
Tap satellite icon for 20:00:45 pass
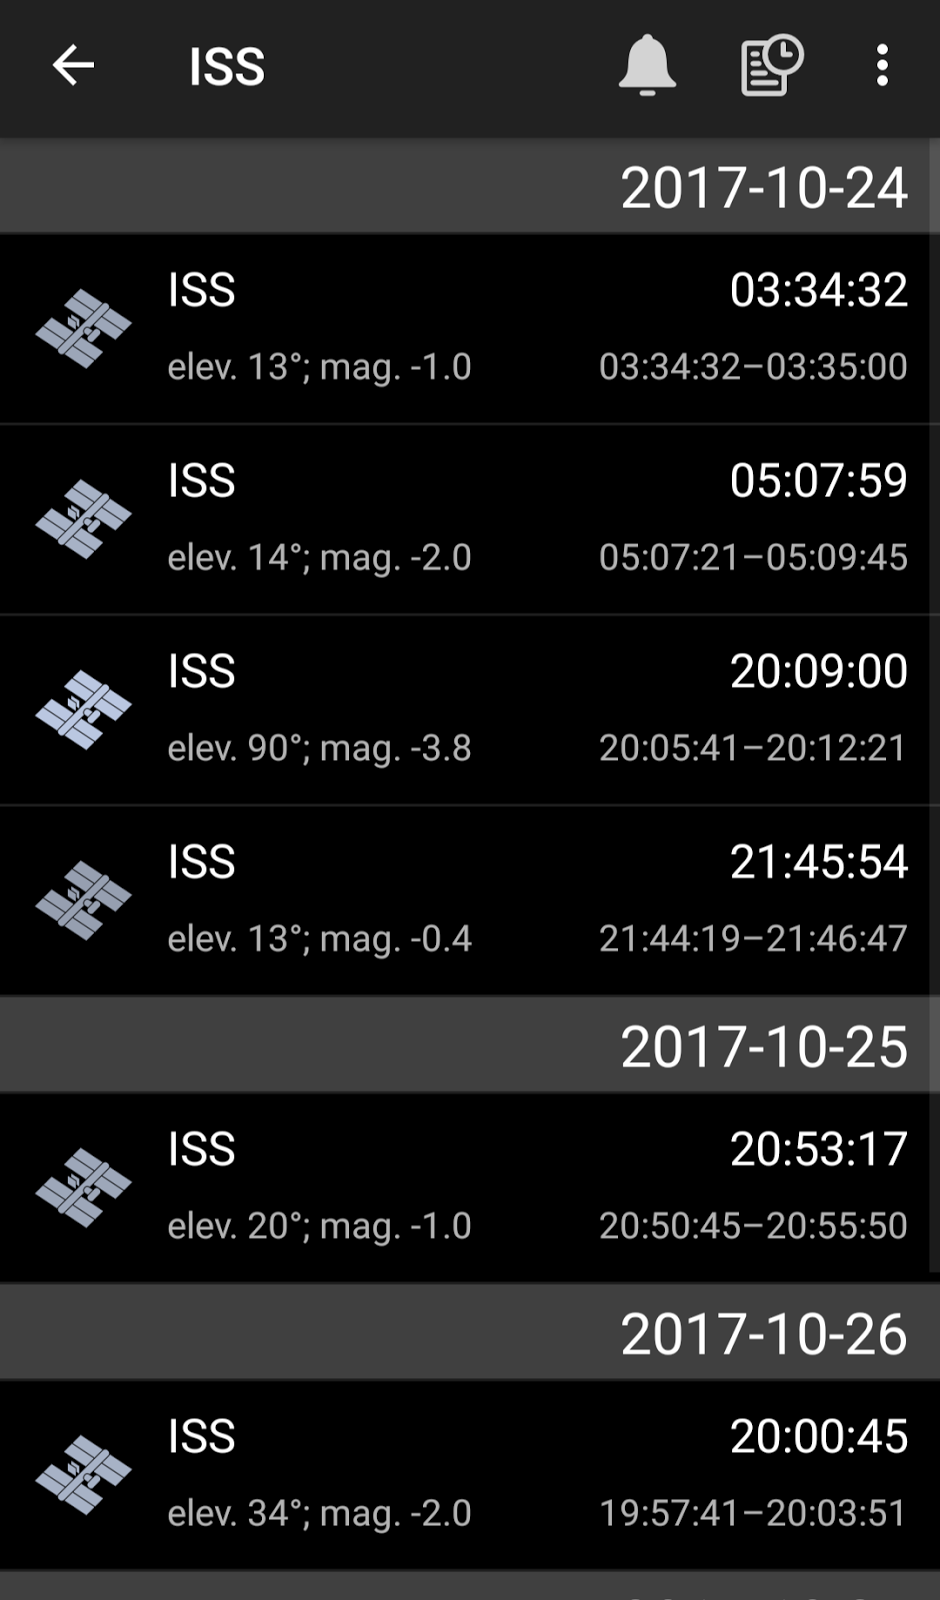(84, 1475)
